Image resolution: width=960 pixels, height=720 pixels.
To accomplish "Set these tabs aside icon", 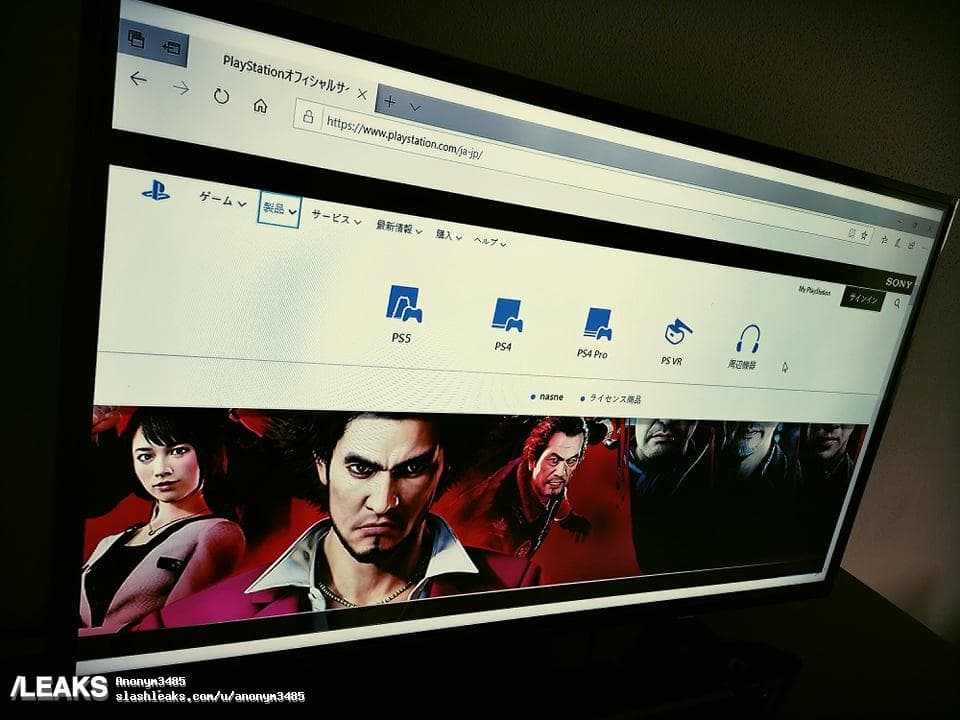I will click(171, 47).
